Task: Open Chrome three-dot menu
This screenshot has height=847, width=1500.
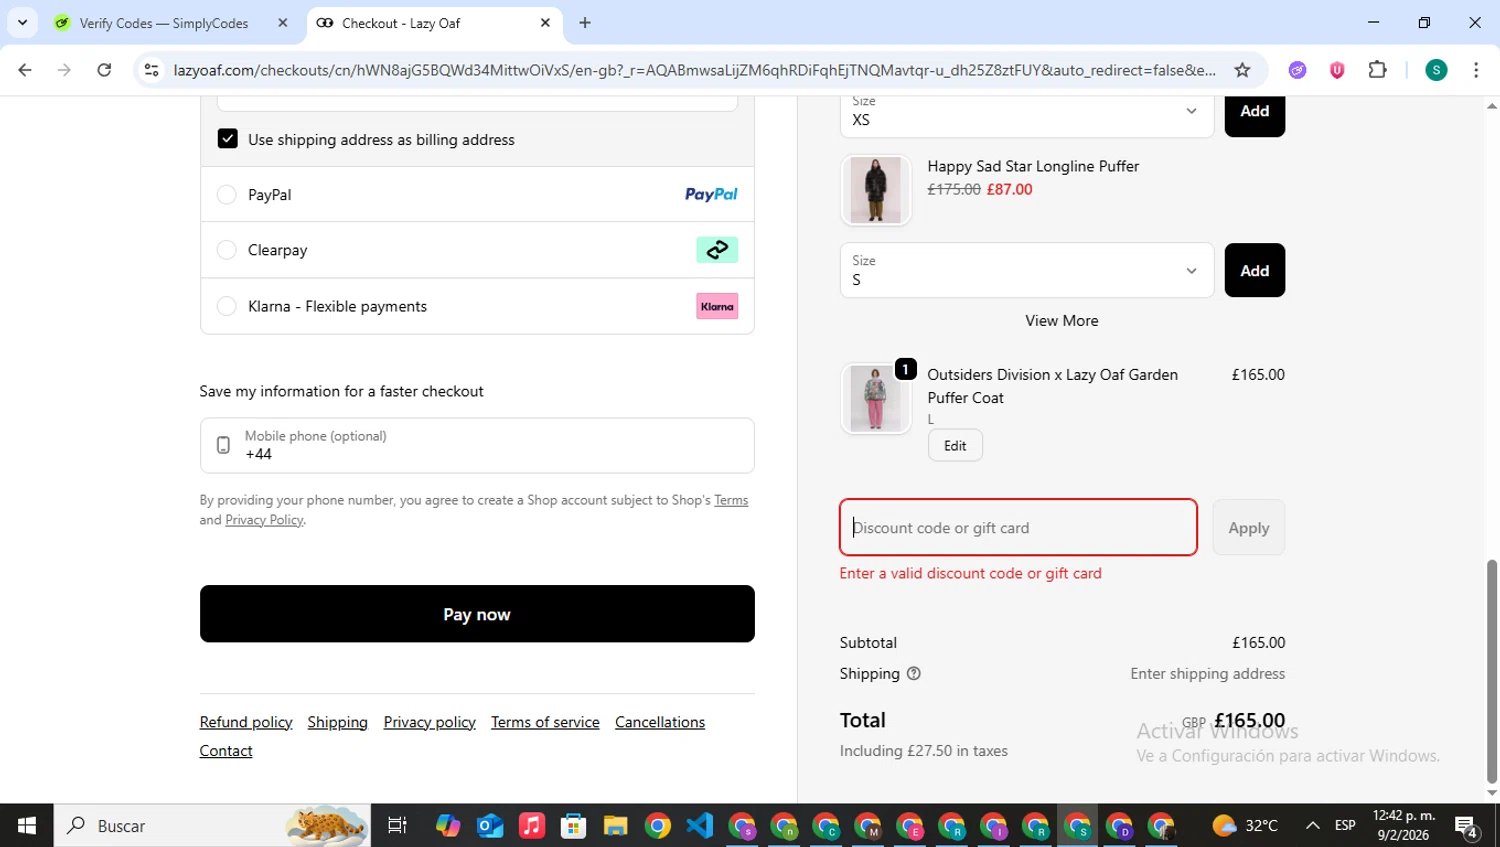Action: point(1476,70)
